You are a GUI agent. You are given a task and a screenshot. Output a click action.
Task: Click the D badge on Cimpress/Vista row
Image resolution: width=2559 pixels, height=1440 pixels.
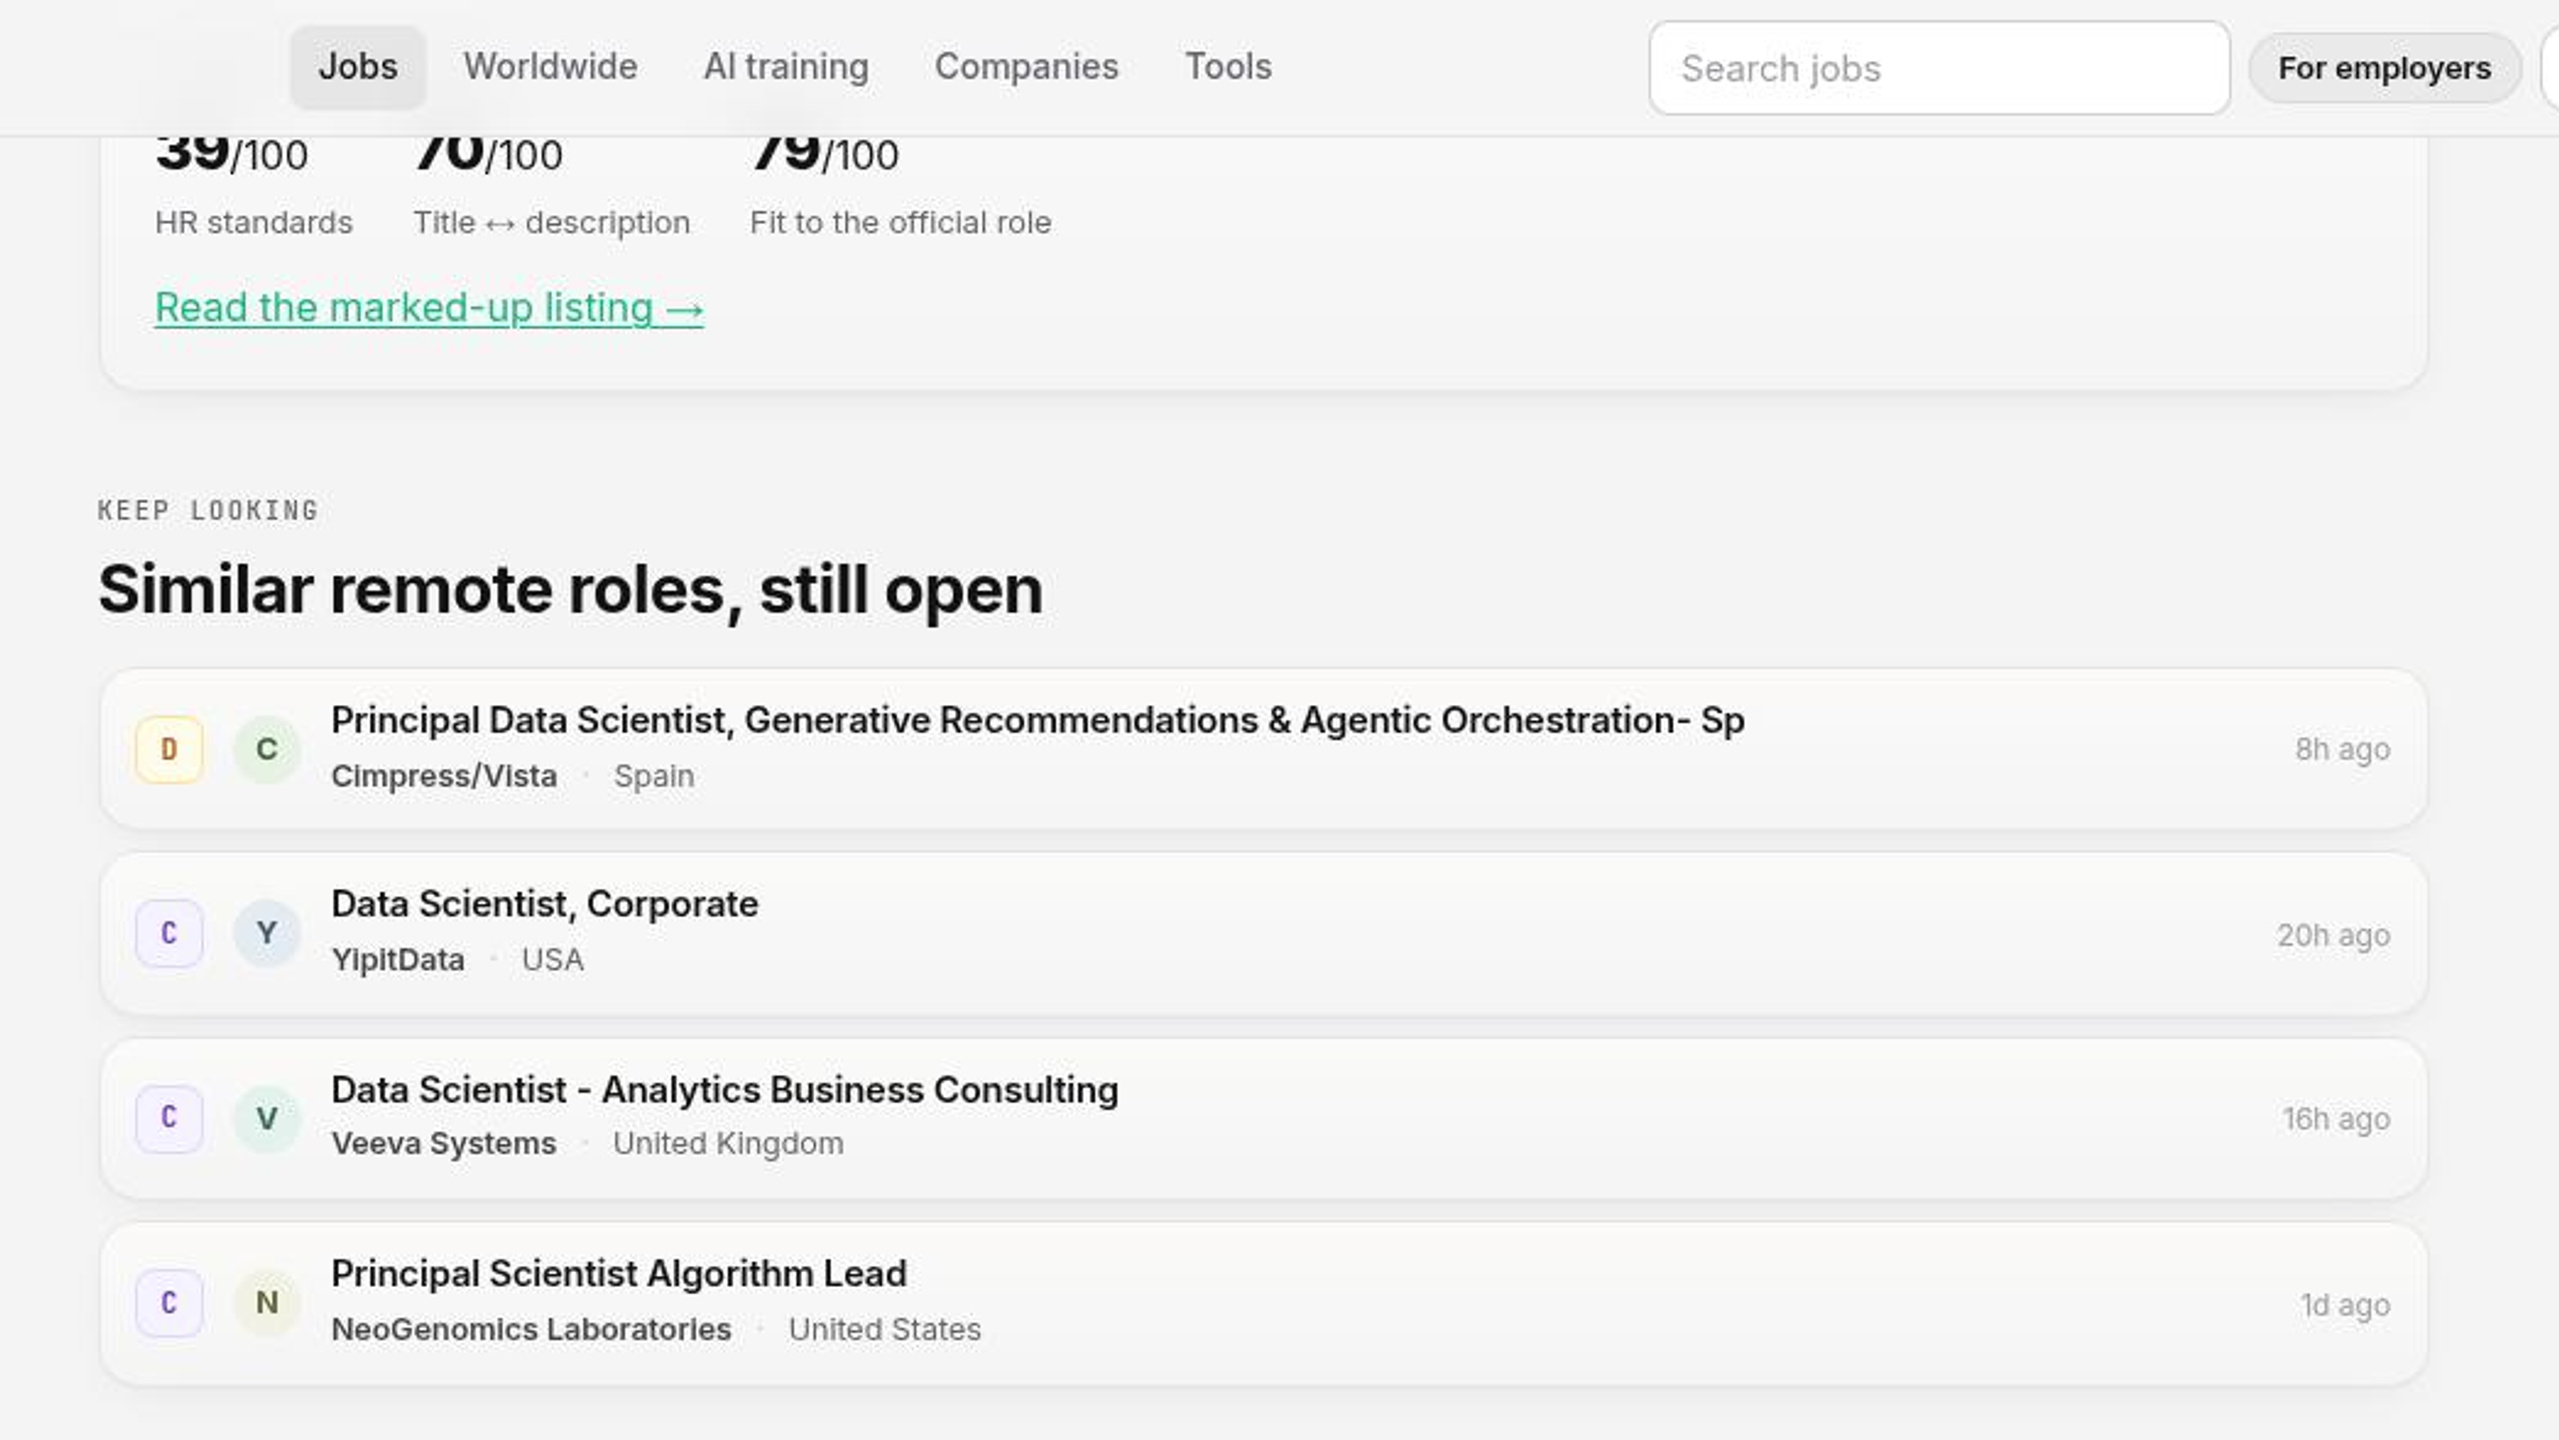(x=169, y=749)
